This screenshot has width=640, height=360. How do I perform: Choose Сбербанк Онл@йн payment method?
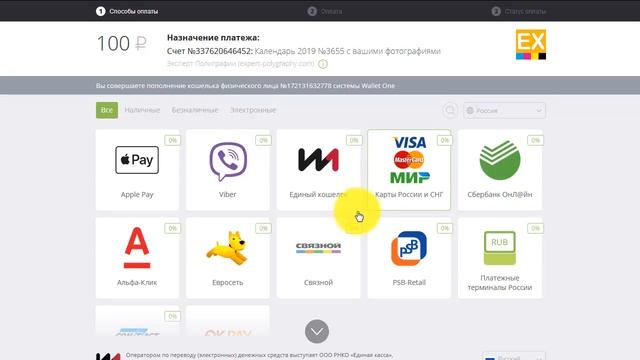pyautogui.click(x=500, y=170)
